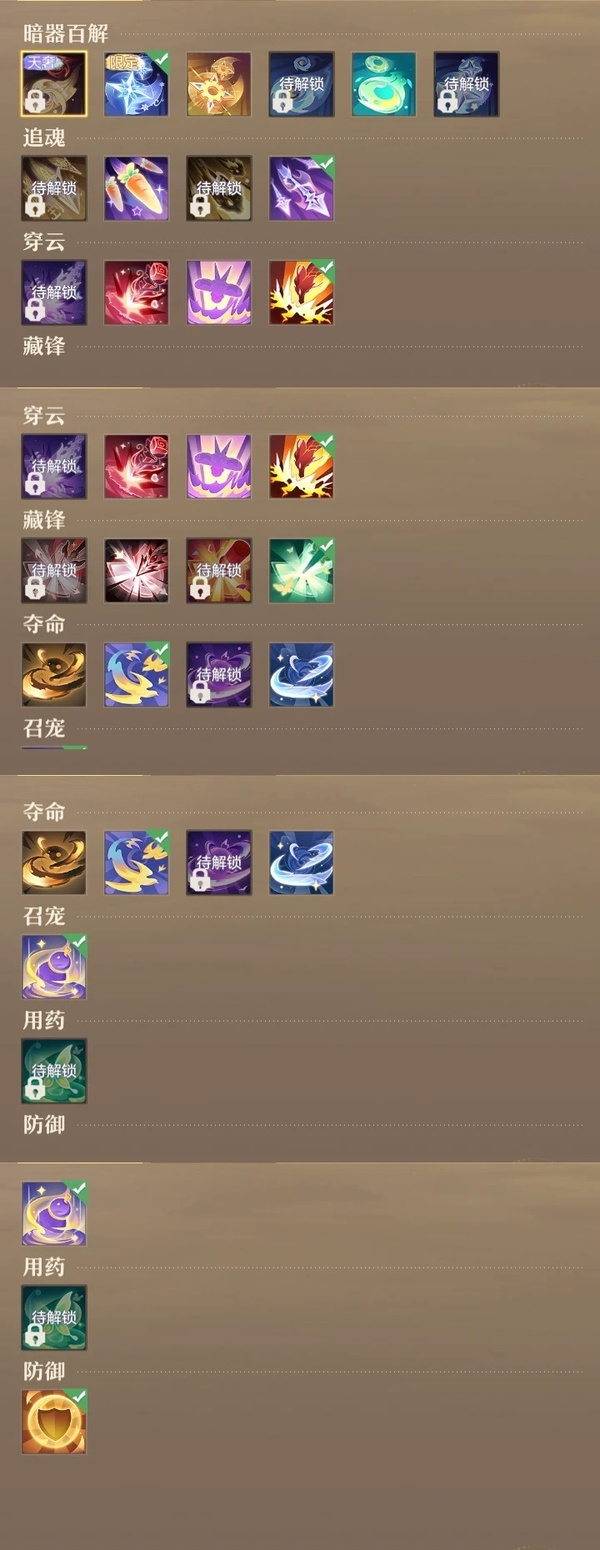Image resolution: width=600 pixels, height=1550 pixels.
Task: Tap the locked golden crossbow 追魂 skin
Action: click(54, 188)
